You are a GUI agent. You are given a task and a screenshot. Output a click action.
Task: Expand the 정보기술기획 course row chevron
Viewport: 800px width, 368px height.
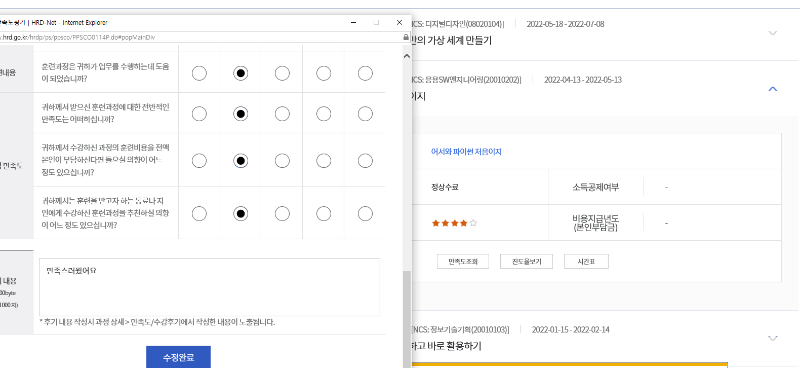[772, 338]
